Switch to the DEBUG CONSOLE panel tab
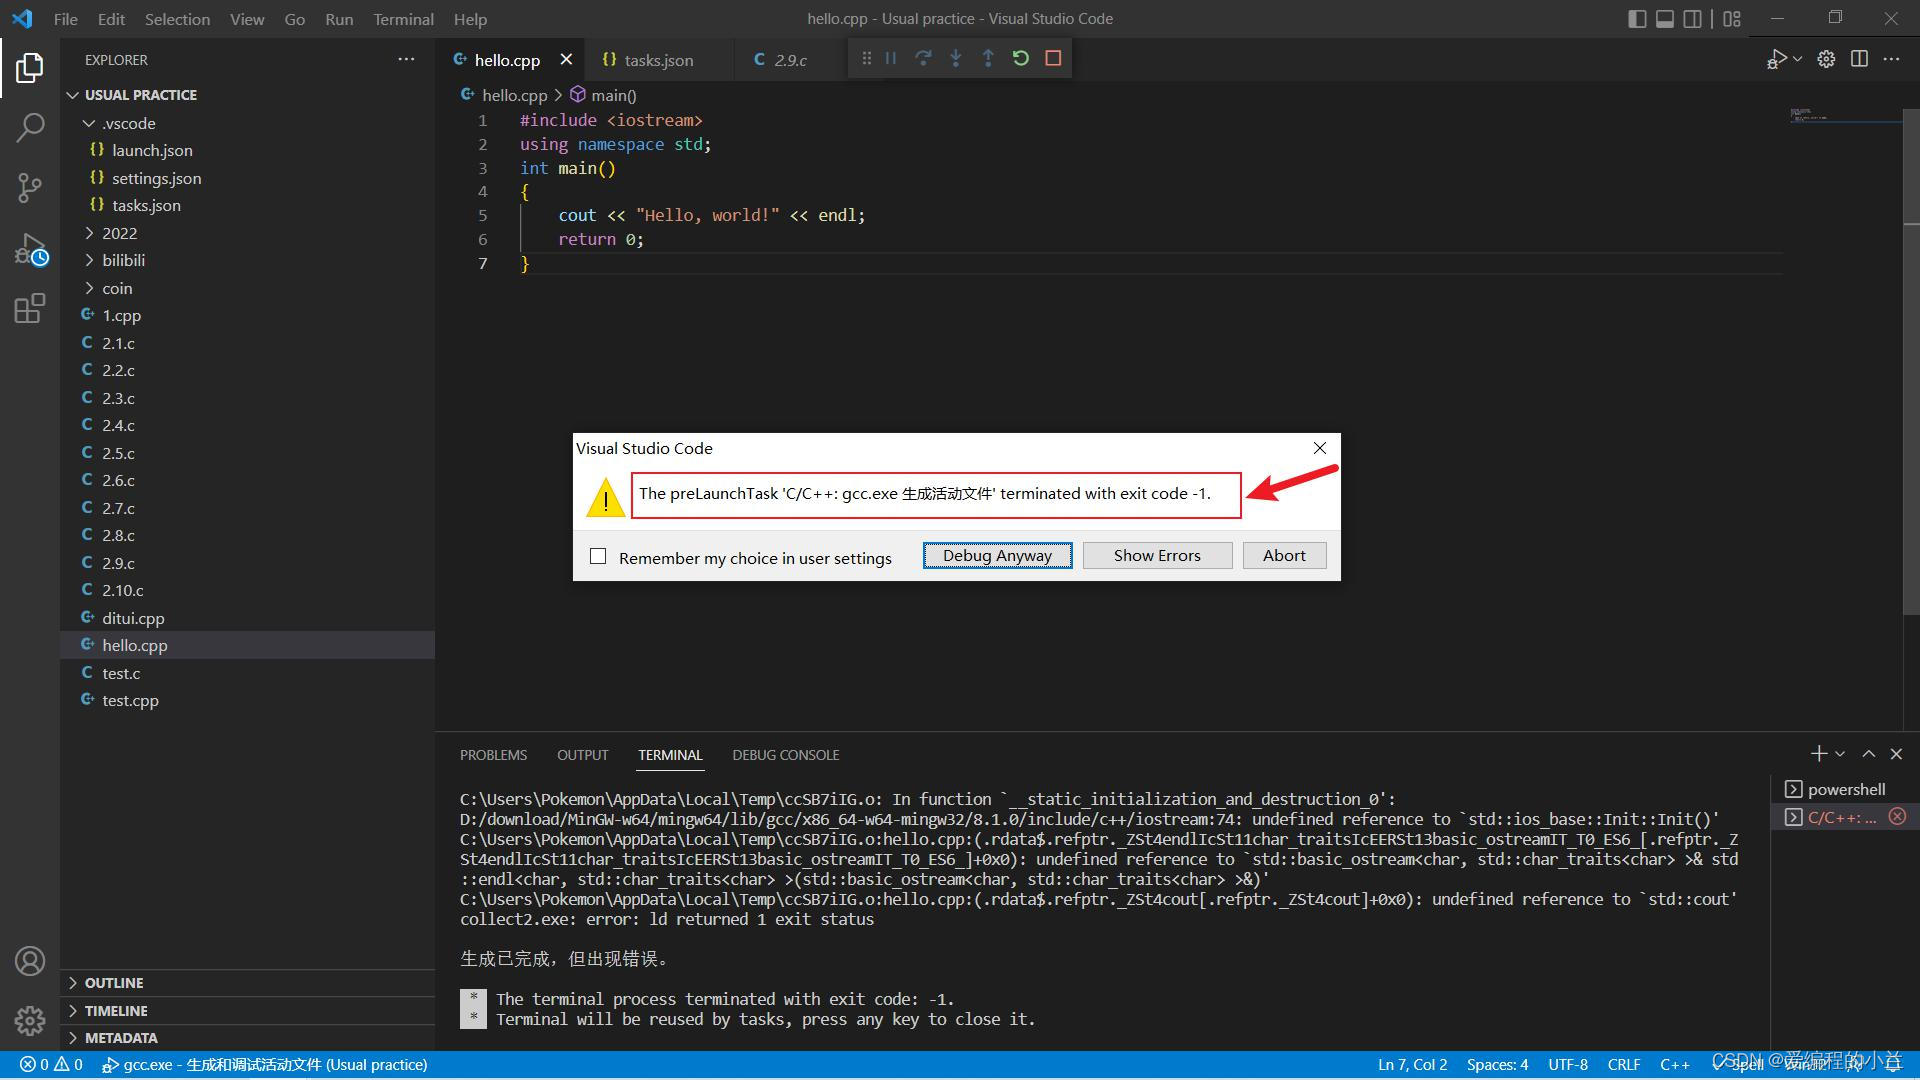This screenshot has width=1920, height=1080. tap(785, 755)
